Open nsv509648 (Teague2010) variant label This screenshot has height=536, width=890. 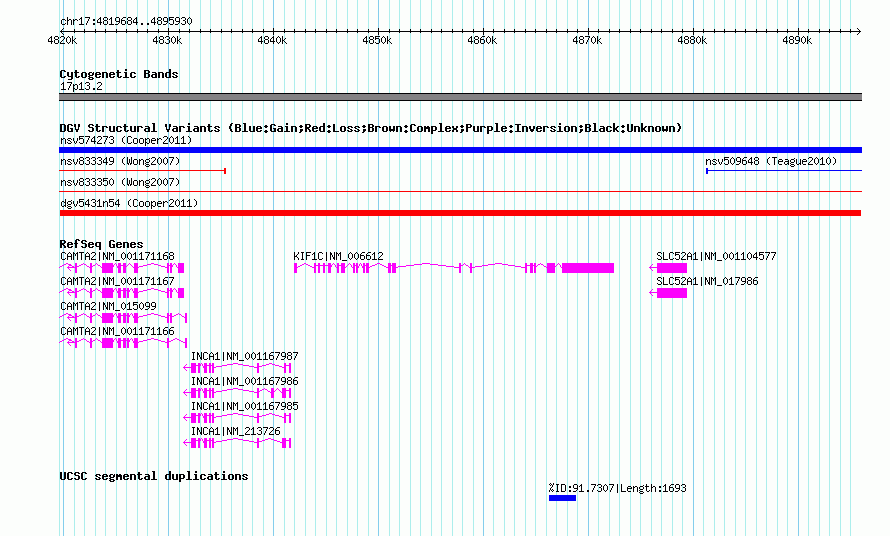pos(771,161)
